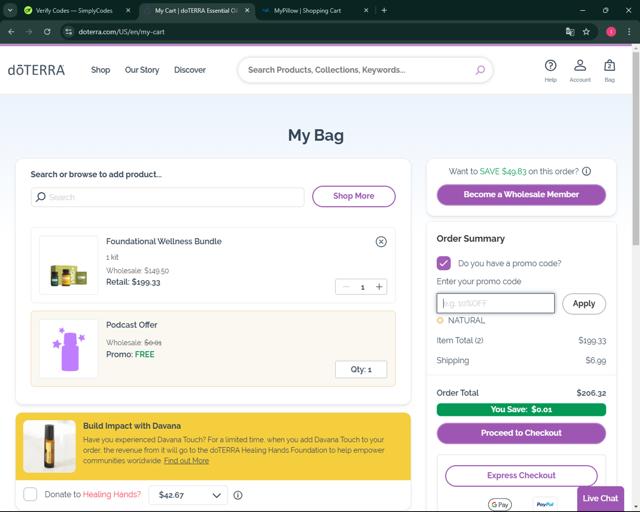Click the doTERRA logo
Screen dimensions: 640x512
click(x=36, y=70)
